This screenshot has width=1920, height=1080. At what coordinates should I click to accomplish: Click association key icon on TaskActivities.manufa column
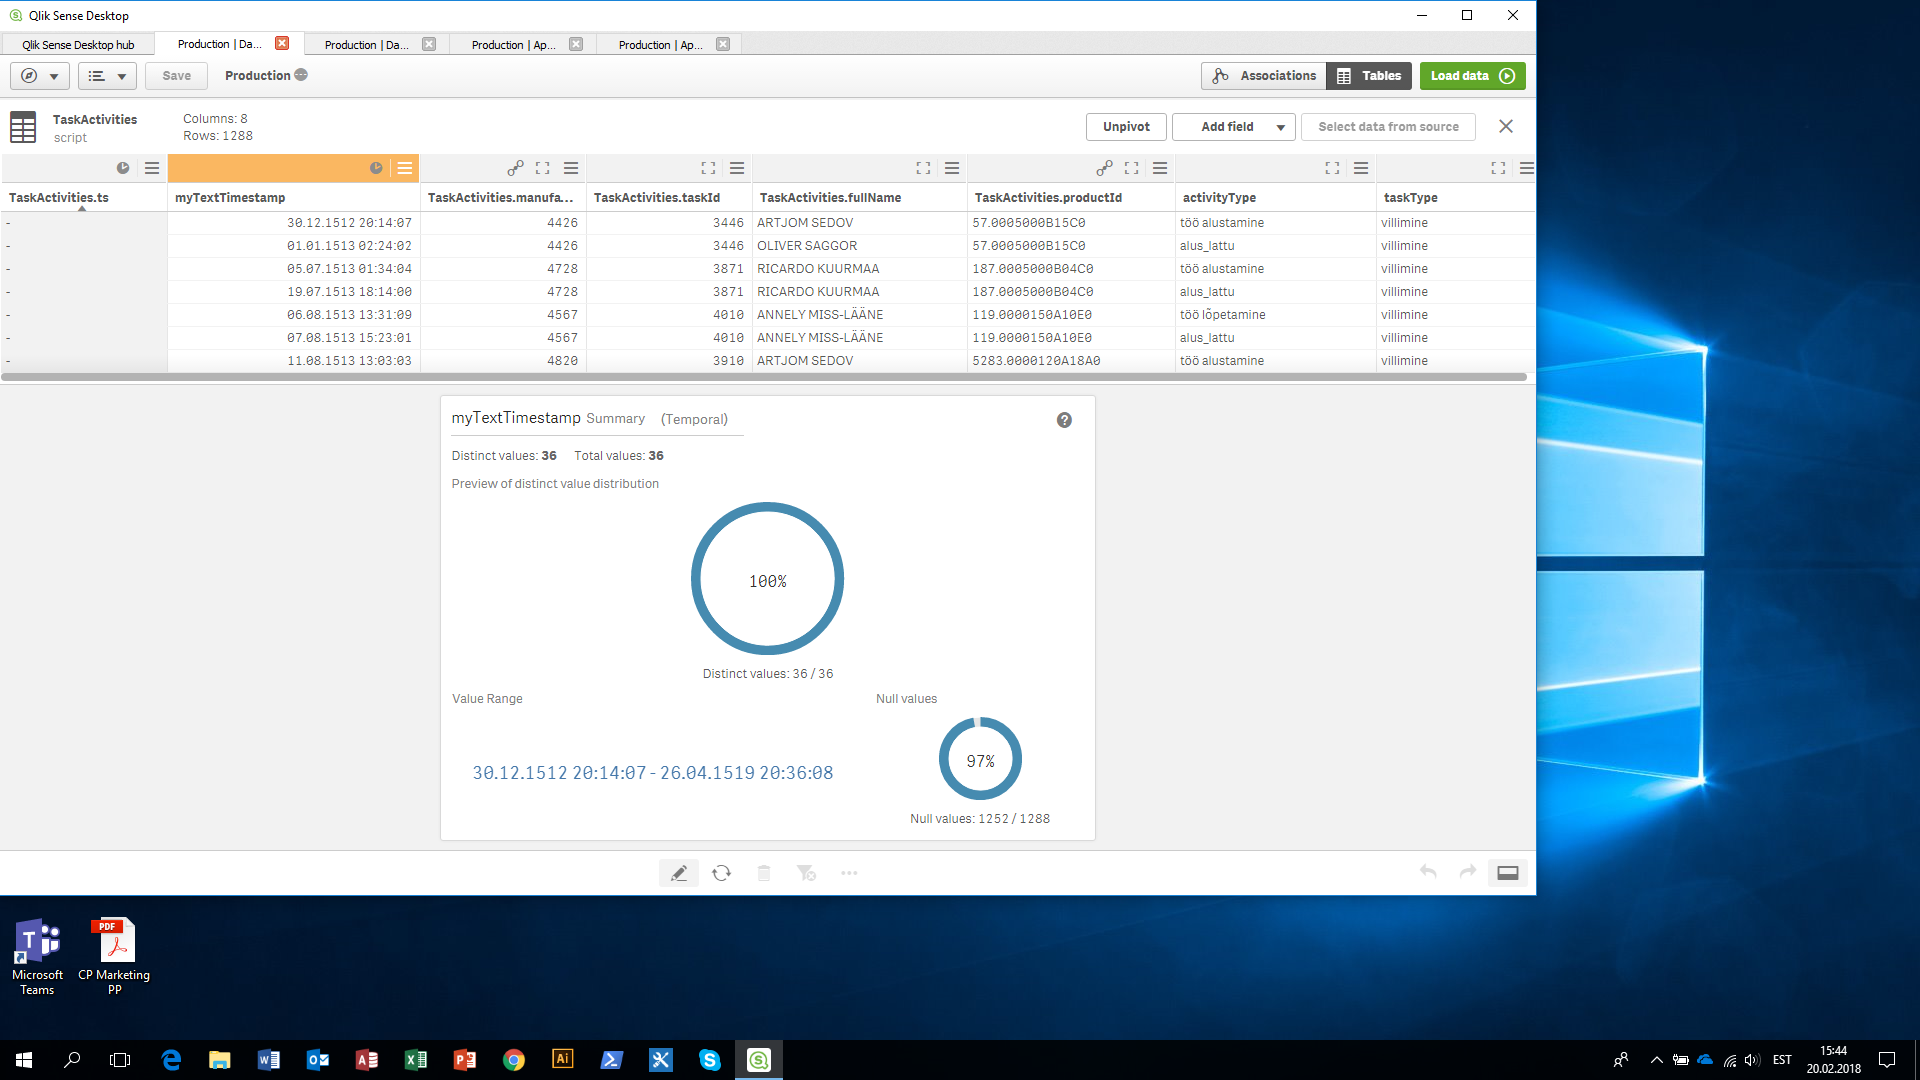tap(515, 168)
